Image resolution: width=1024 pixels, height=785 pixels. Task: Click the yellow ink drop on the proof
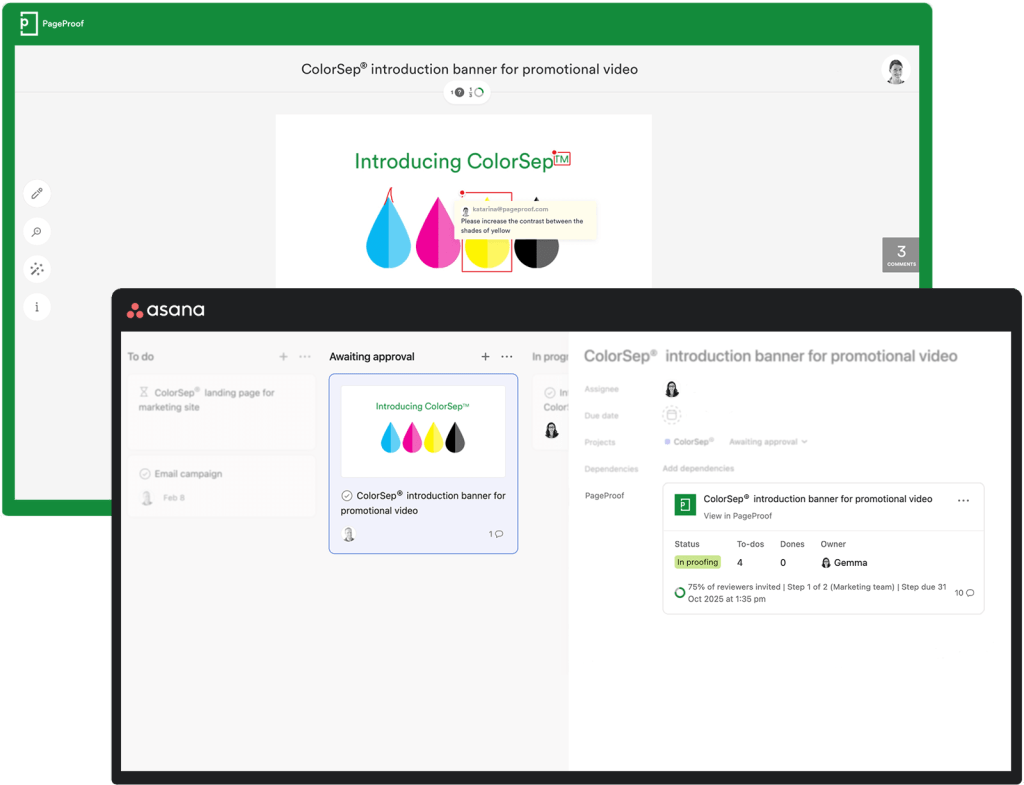(487, 245)
